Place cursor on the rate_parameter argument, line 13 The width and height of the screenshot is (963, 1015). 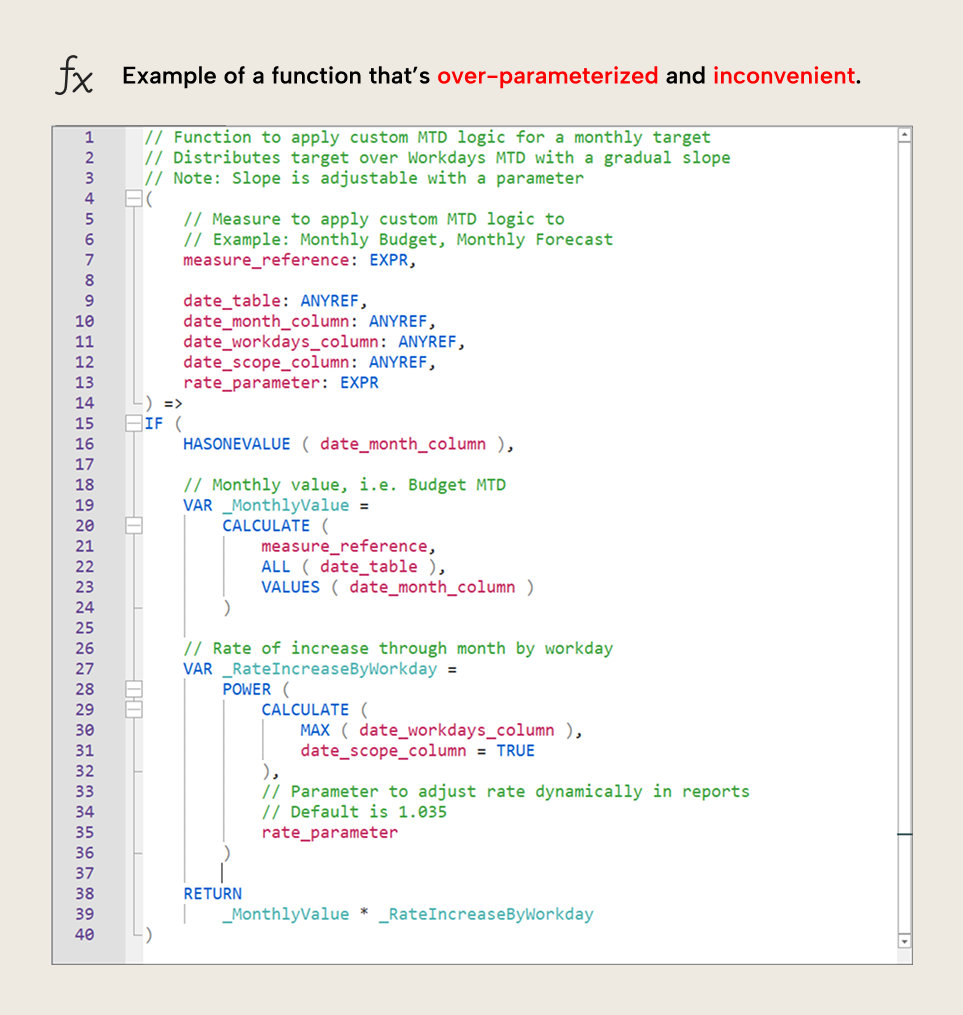250,382
